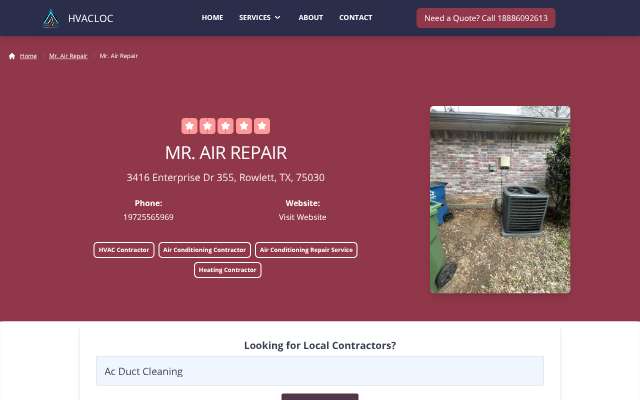Image resolution: width=640 pixels, height=400 pixels.
Task: Select the HVAC Contractor tag
Action: pos(124,250)
